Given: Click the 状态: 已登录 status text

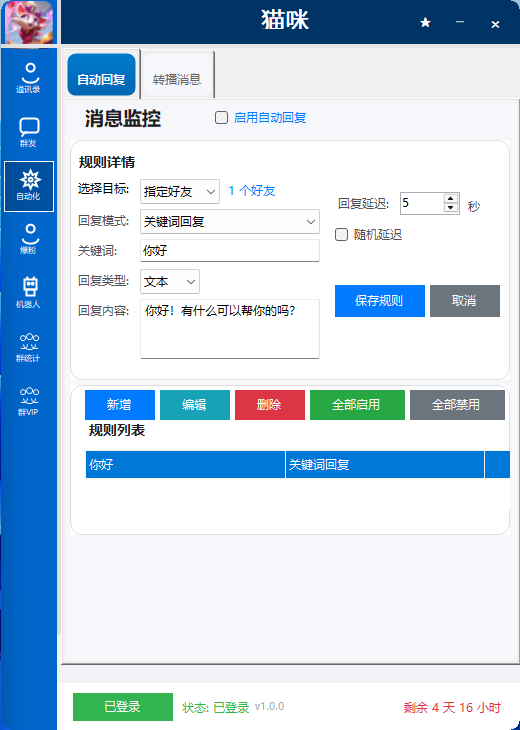Looking at the screenshot, I should point(216,708).
